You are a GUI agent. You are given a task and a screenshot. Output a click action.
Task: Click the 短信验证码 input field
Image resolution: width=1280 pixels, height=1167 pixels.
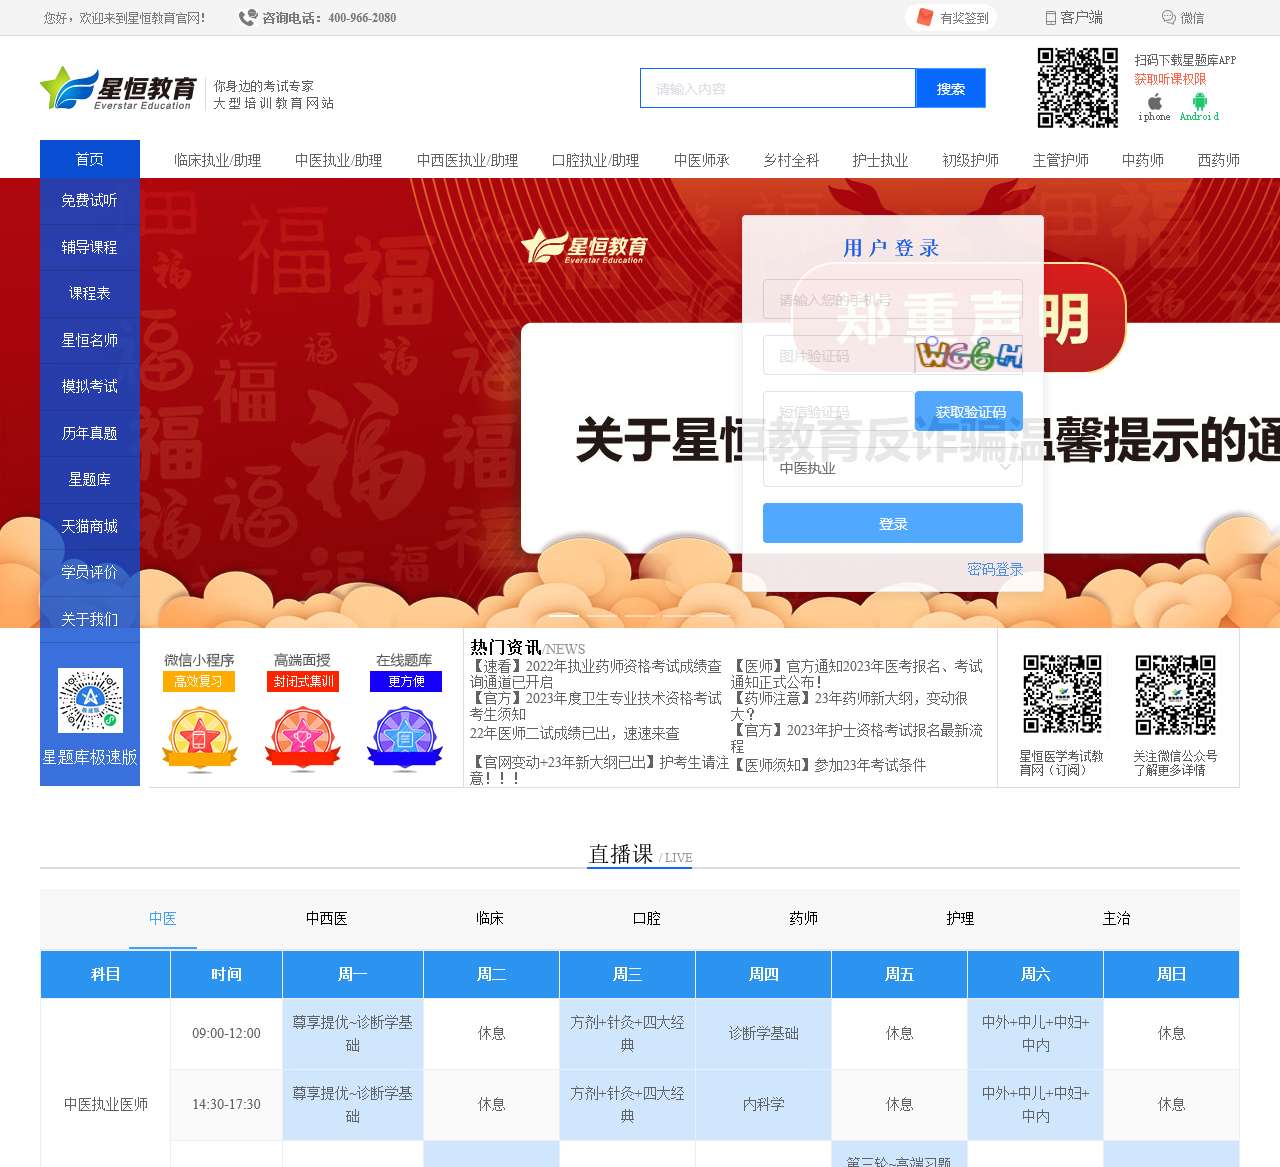coord(838,411)
